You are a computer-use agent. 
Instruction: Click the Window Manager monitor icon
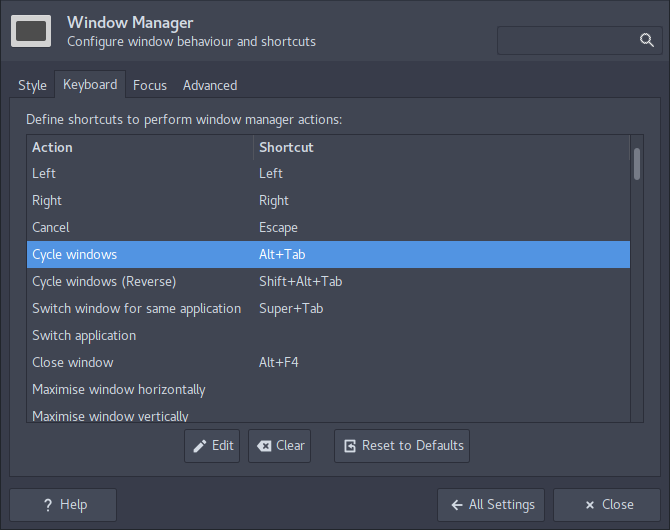[31, 31]
